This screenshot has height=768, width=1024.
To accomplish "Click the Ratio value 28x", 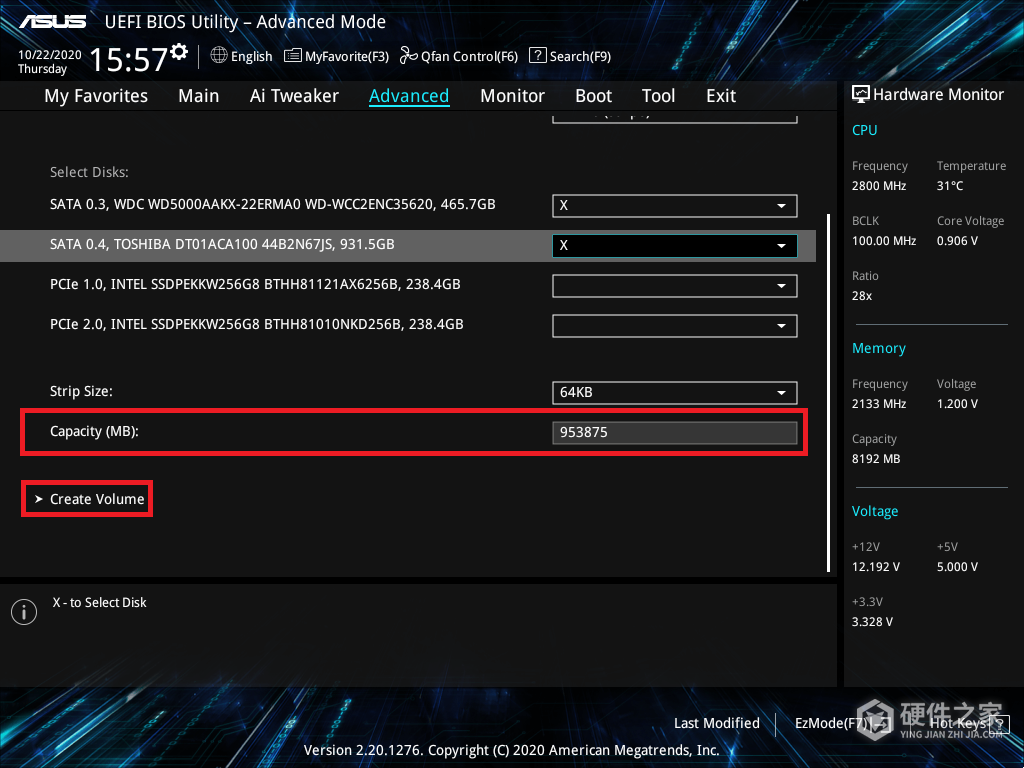I will pyautogui.click(x=861, y=296).
